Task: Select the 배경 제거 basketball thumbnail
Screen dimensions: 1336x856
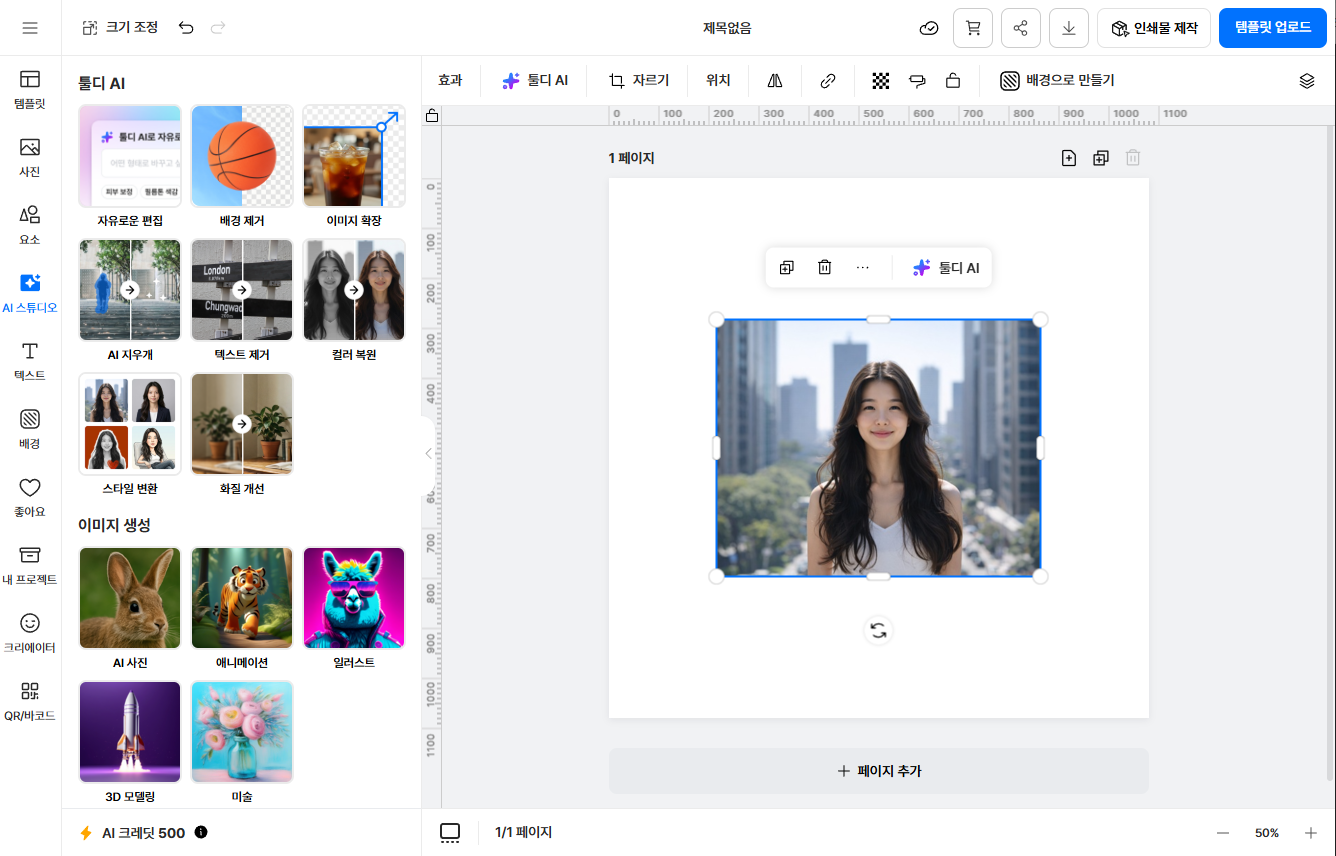Action: 242,157
